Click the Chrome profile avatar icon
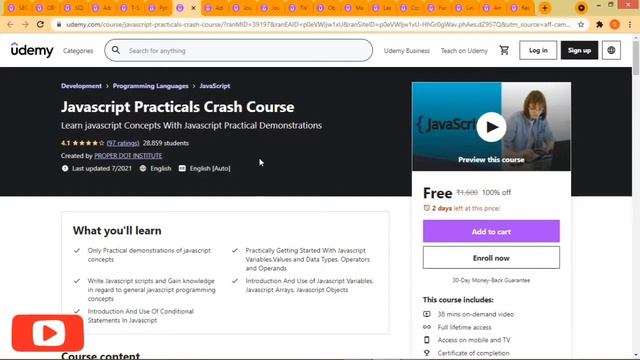Image resolution: width=640 pixels, height=360 pixels. point(615,24)
